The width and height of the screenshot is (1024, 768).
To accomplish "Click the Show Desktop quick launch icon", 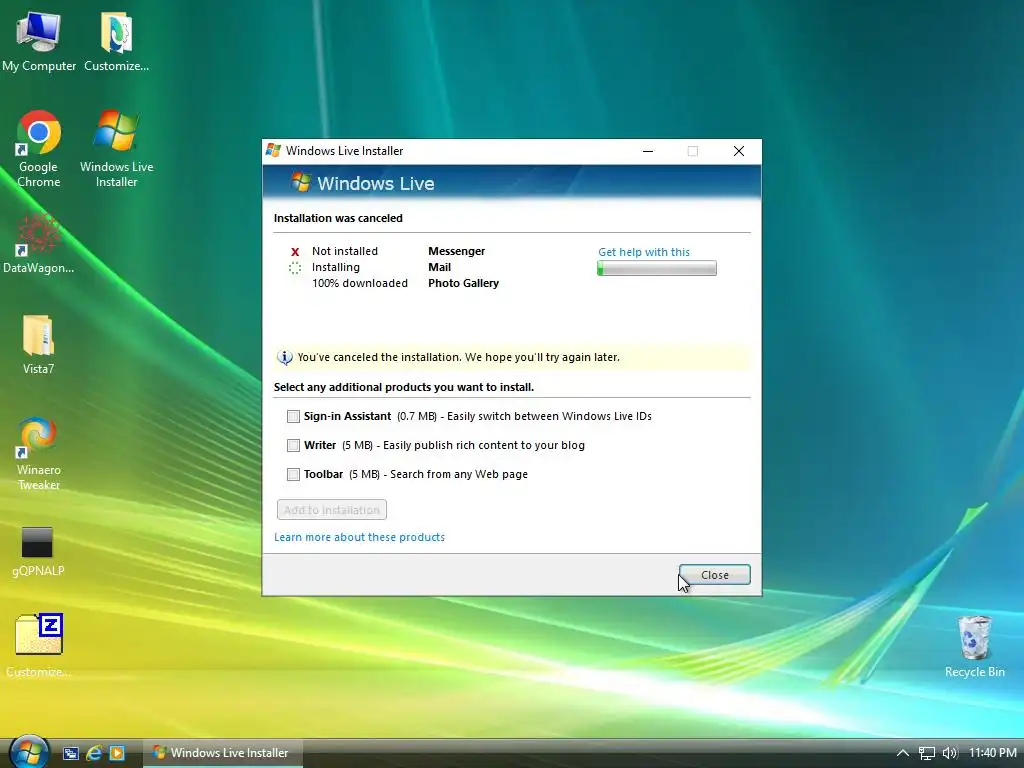I will pyautogui.click(x=71, y=753).
